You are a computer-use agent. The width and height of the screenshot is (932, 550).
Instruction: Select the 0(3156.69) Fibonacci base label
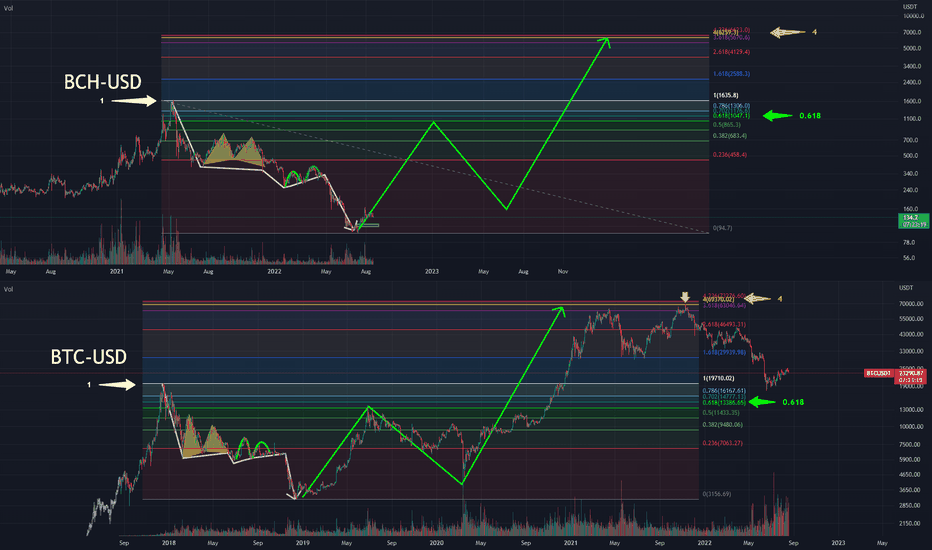(x=717, y=494)
